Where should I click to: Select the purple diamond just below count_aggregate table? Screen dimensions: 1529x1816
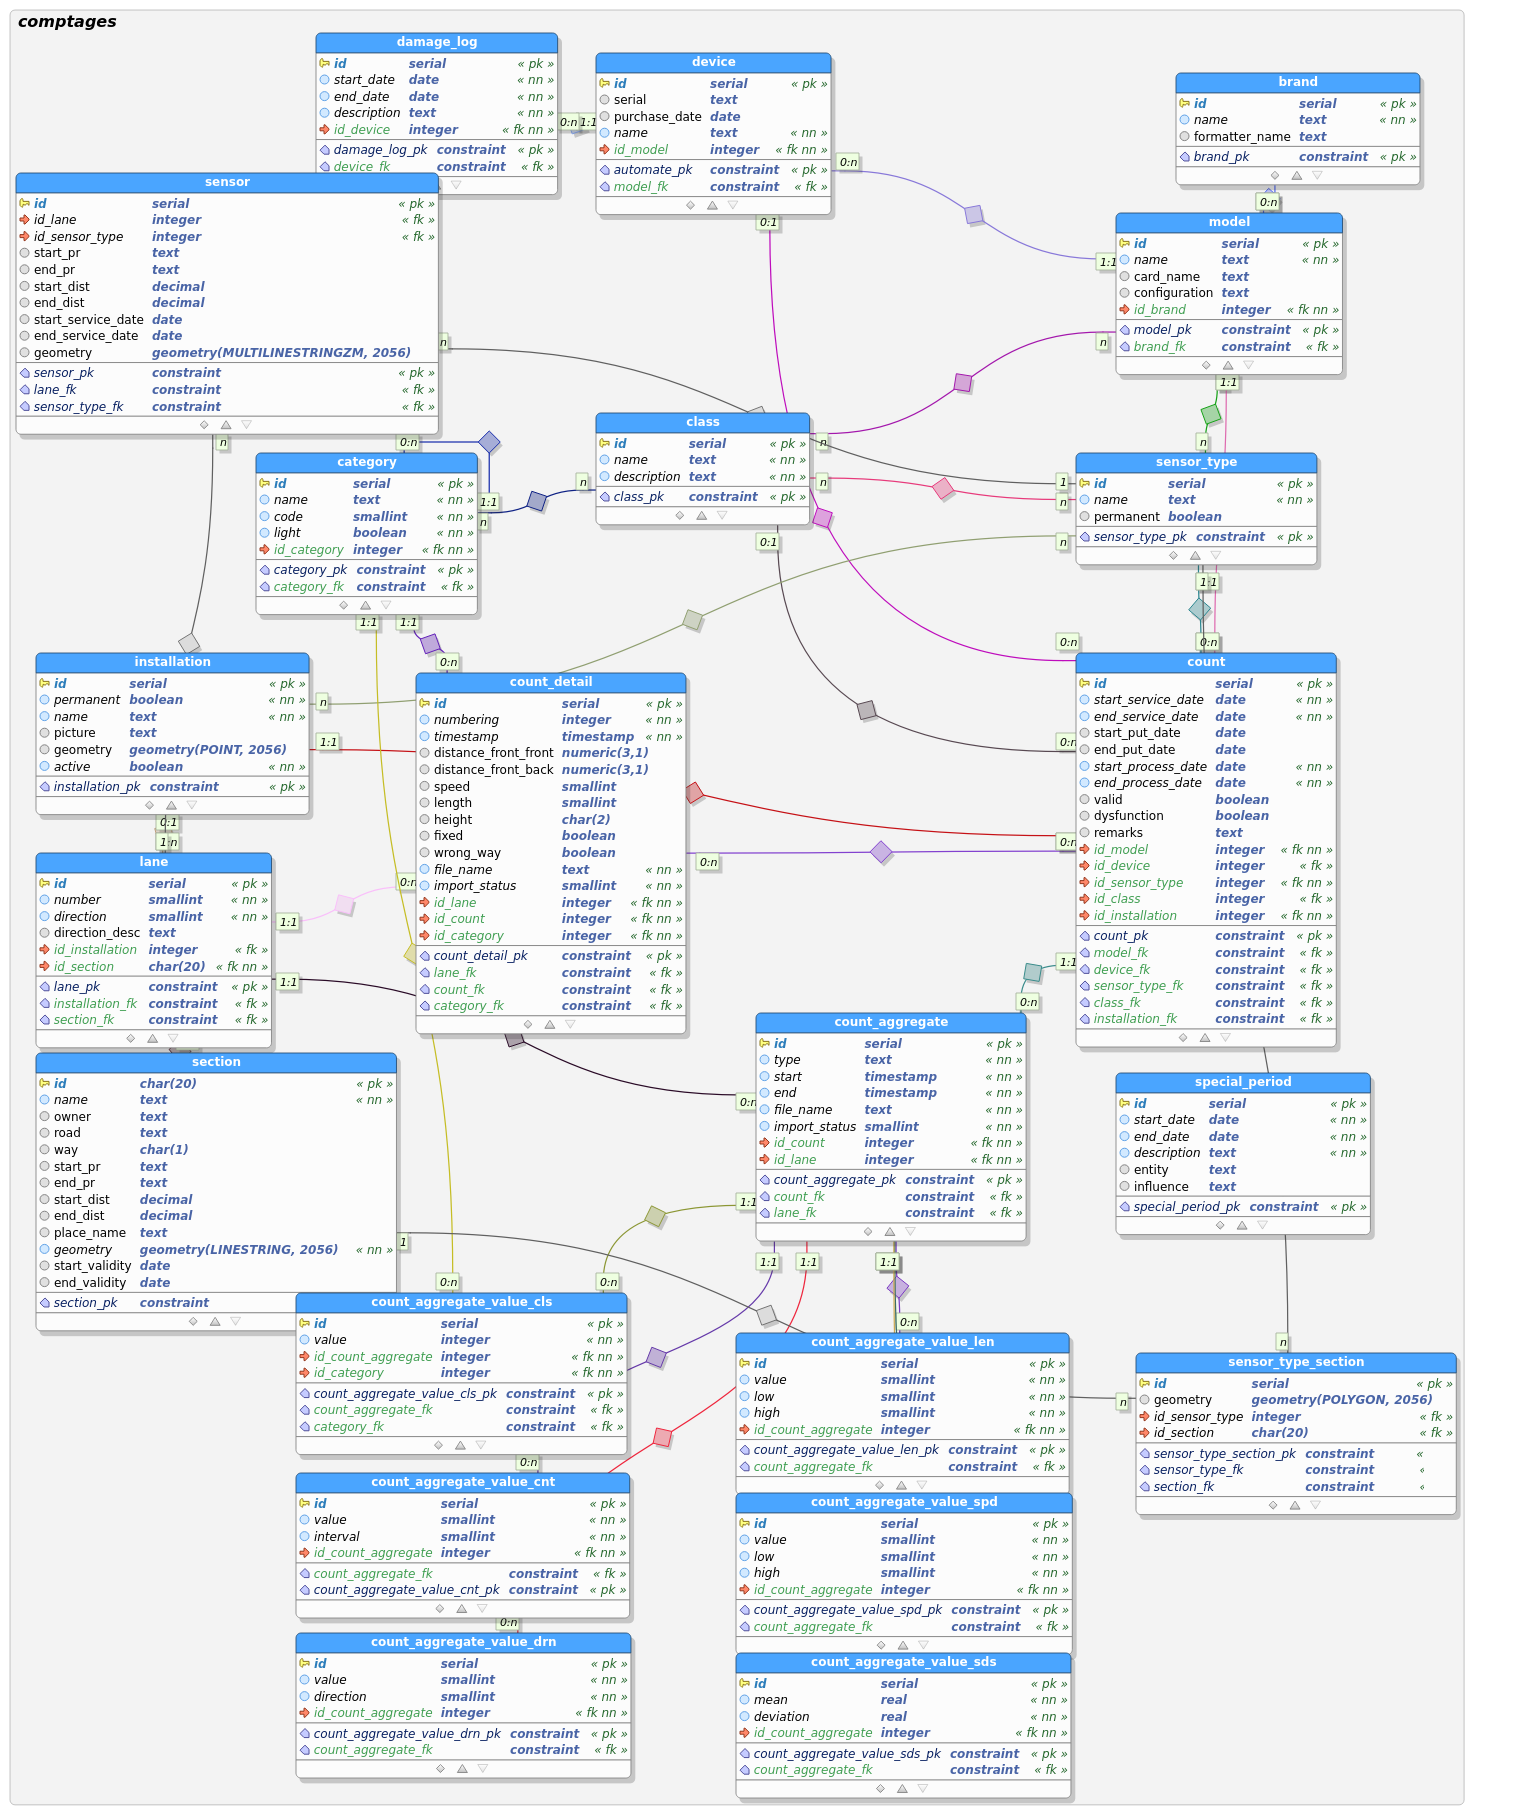point(898,1287)
